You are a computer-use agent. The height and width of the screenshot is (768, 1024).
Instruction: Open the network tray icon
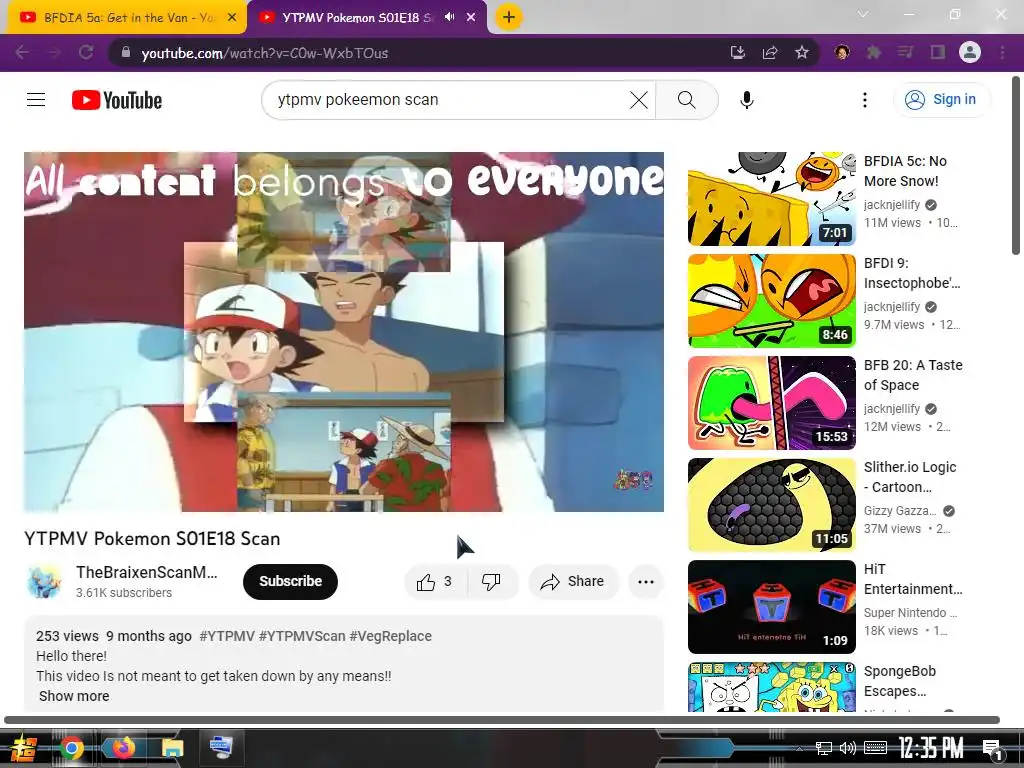click(x=824, y=748)
